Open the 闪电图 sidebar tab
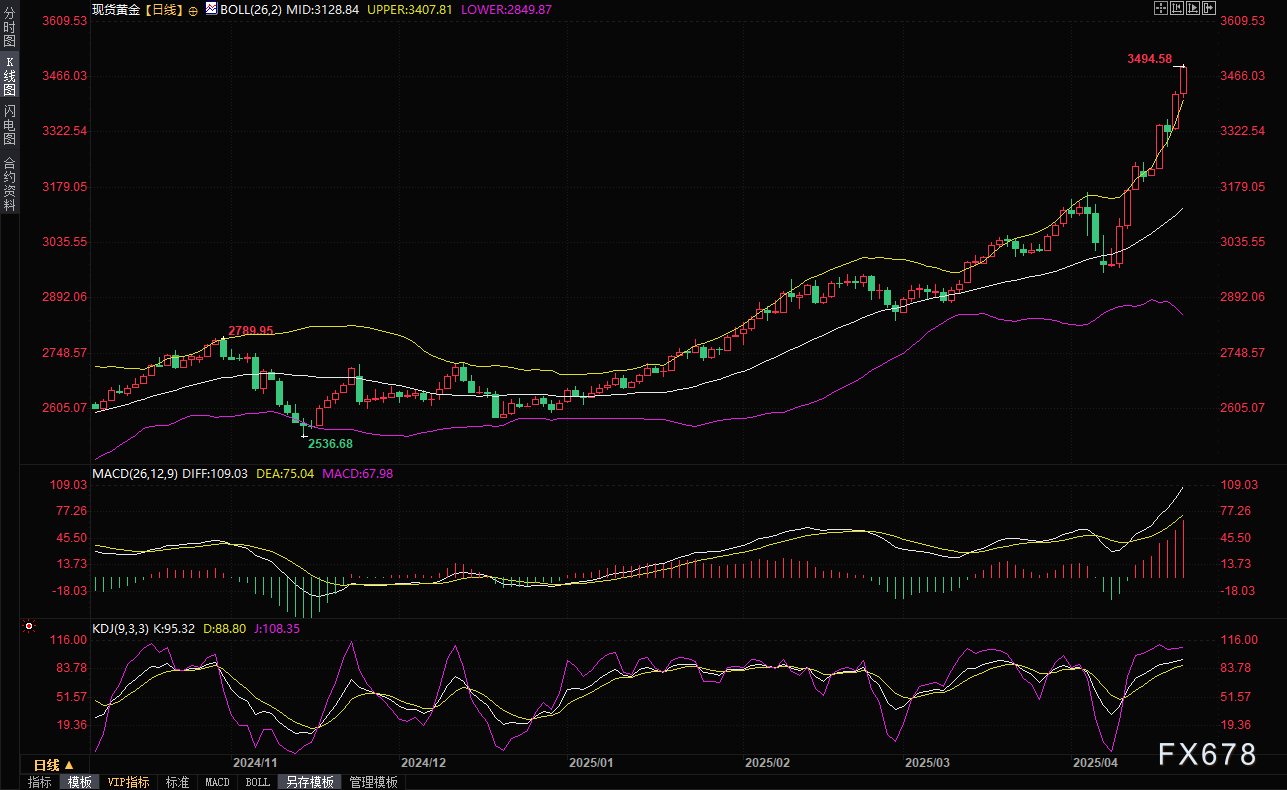 coord(9,125)
